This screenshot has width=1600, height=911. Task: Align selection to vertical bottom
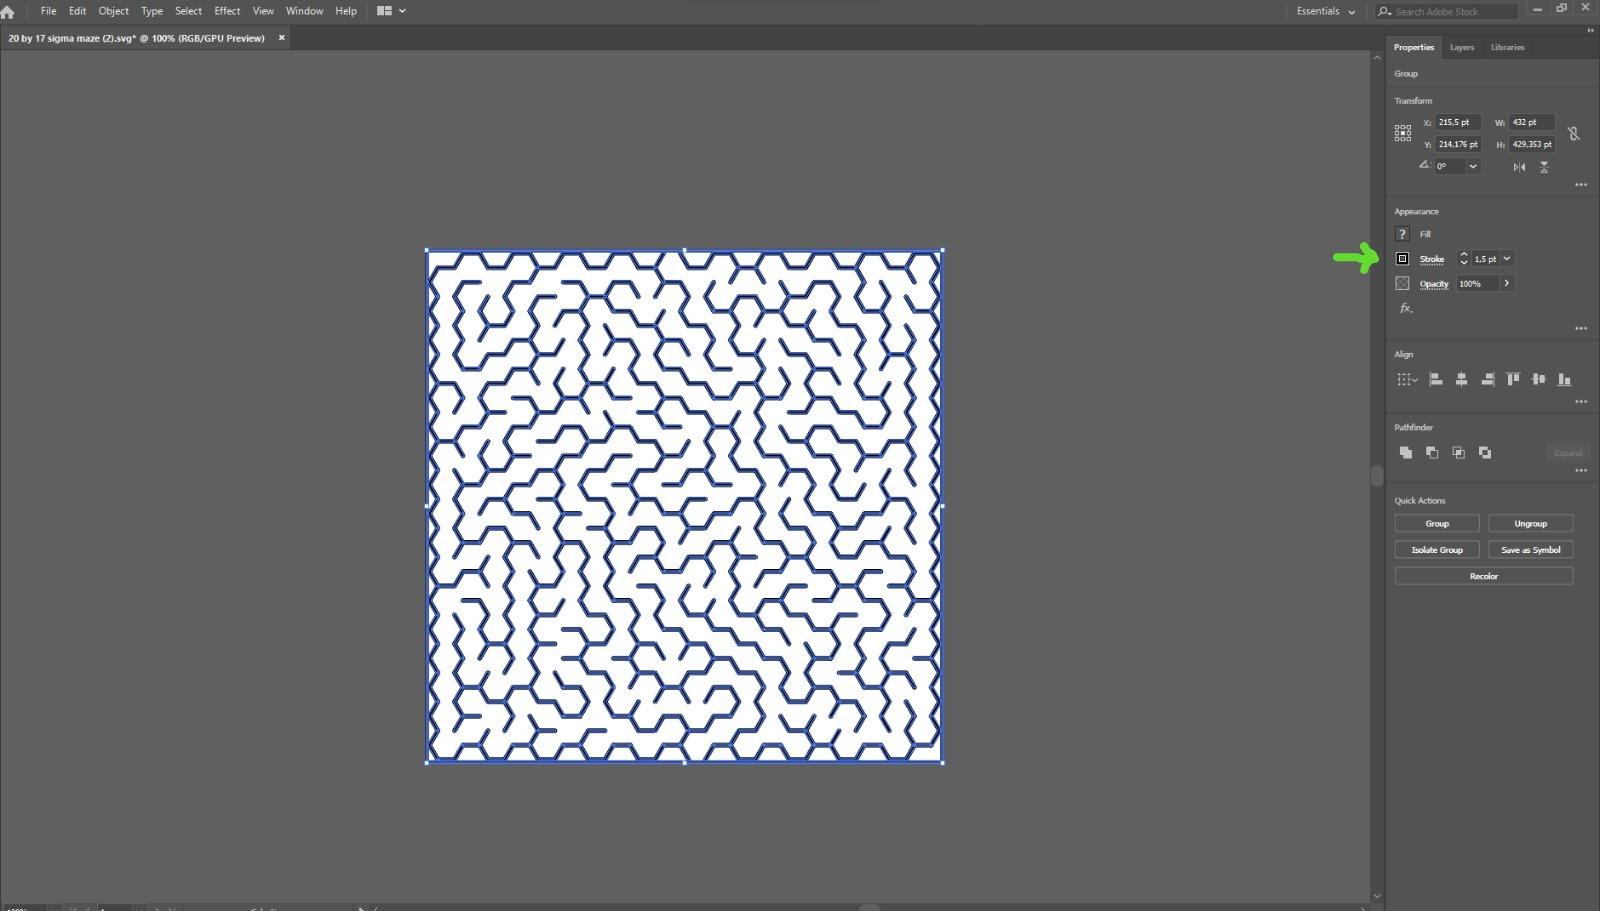(x=1564, y=379)
